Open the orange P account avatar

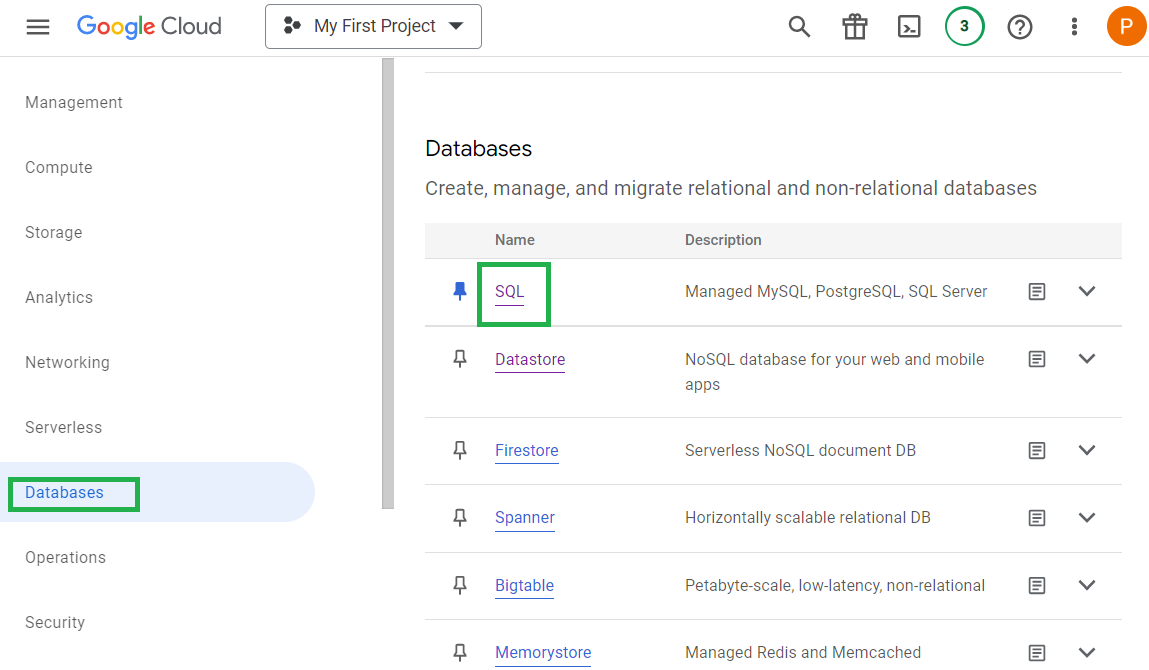tap(1126, 26)
